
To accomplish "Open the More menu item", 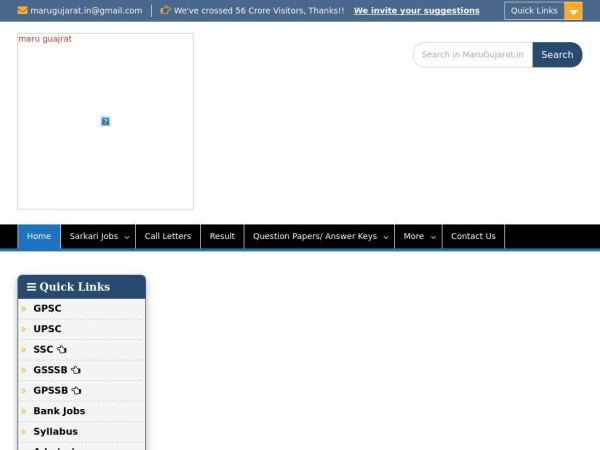I will point(419,236).
